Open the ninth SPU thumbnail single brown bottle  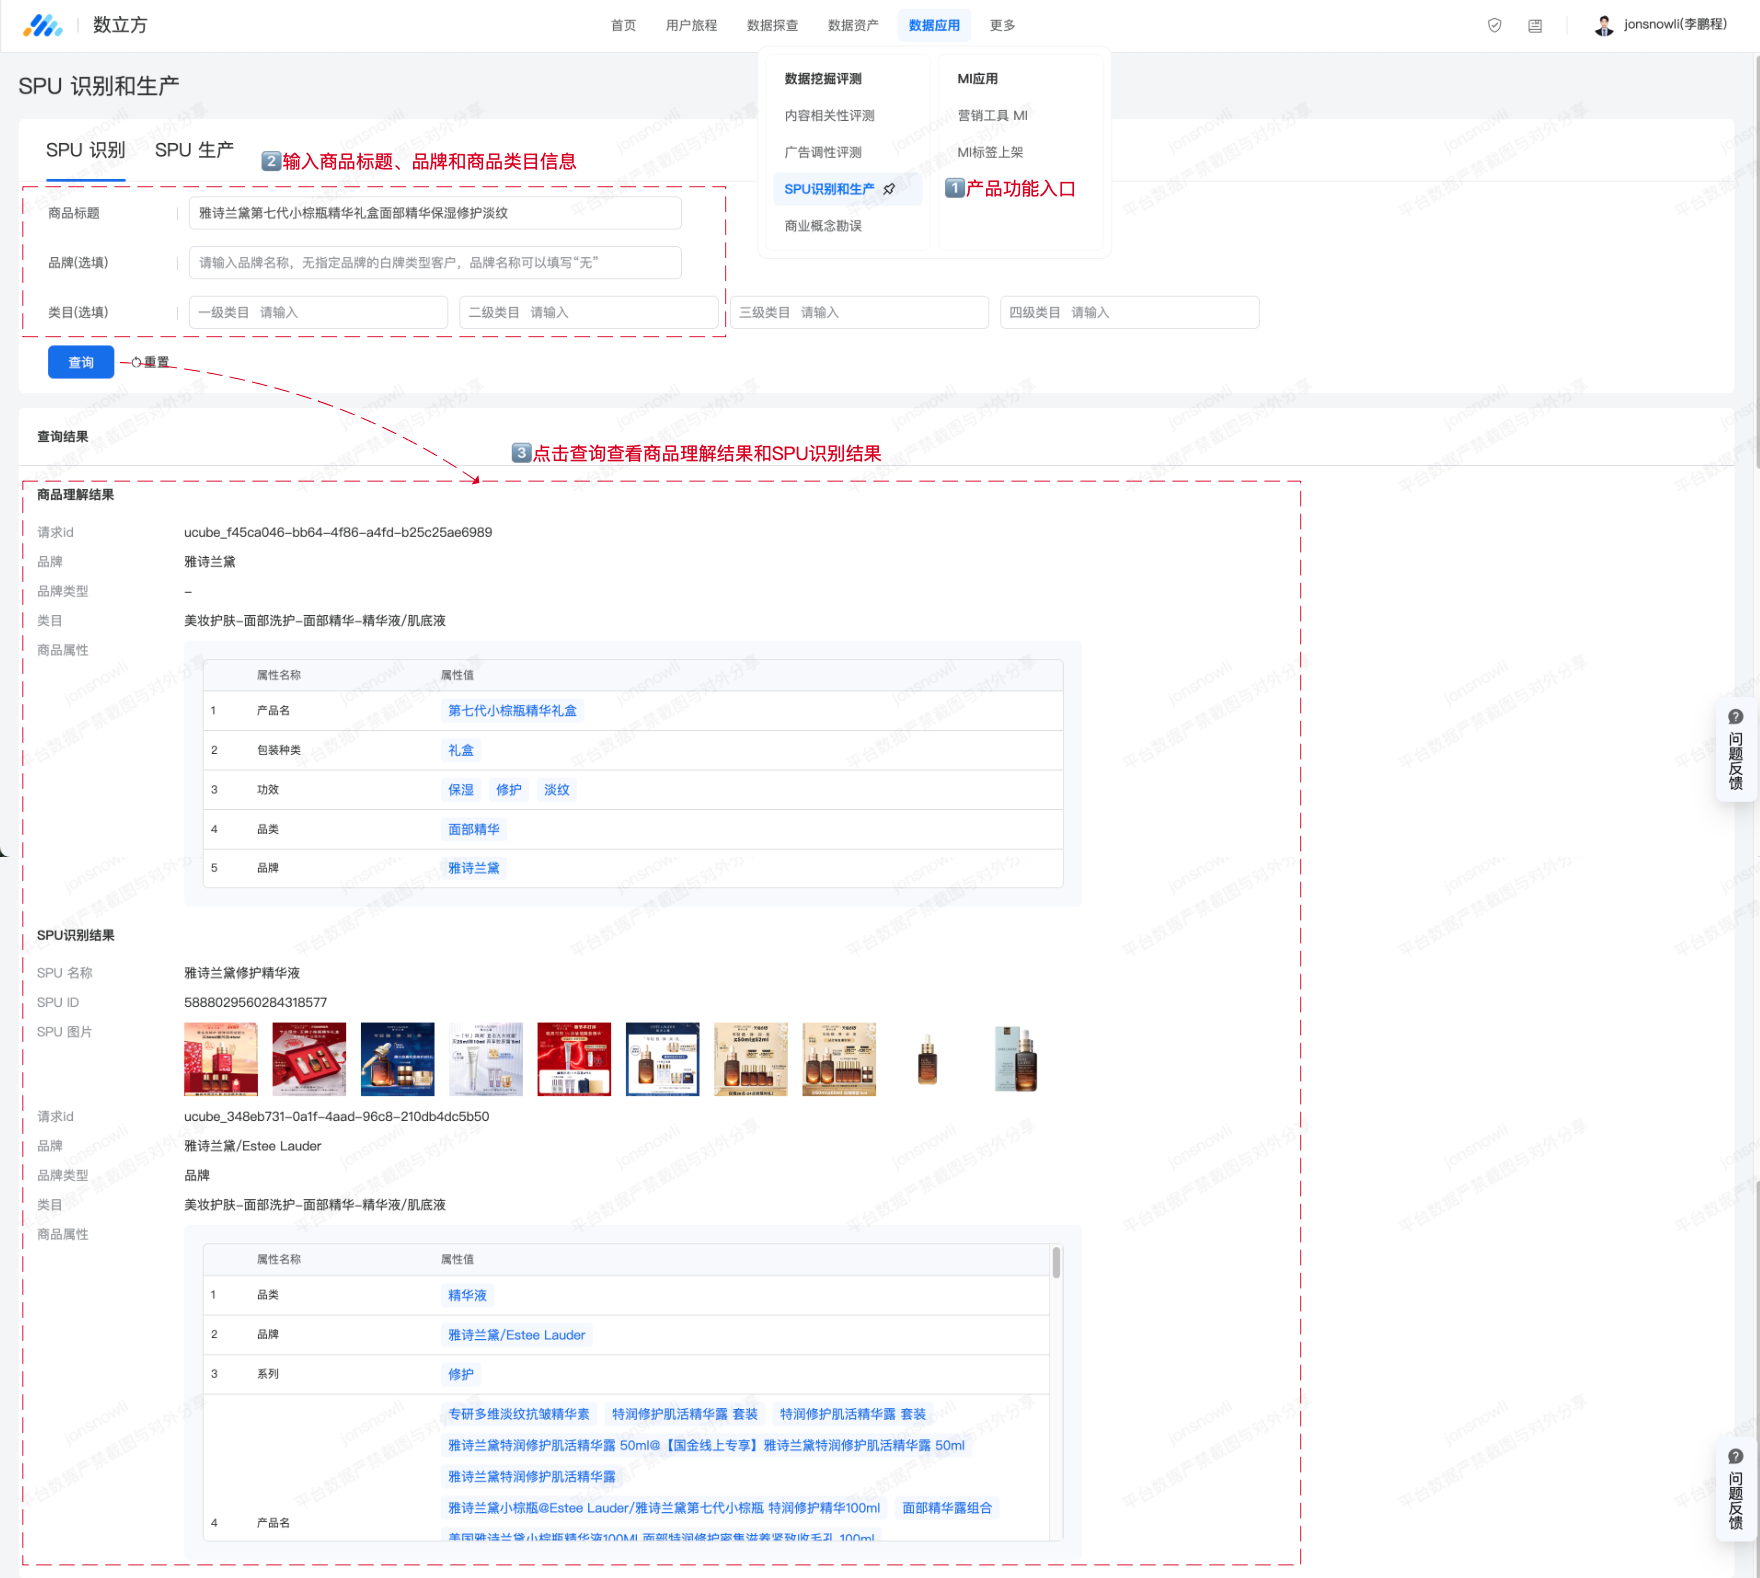coord(928,1059)
